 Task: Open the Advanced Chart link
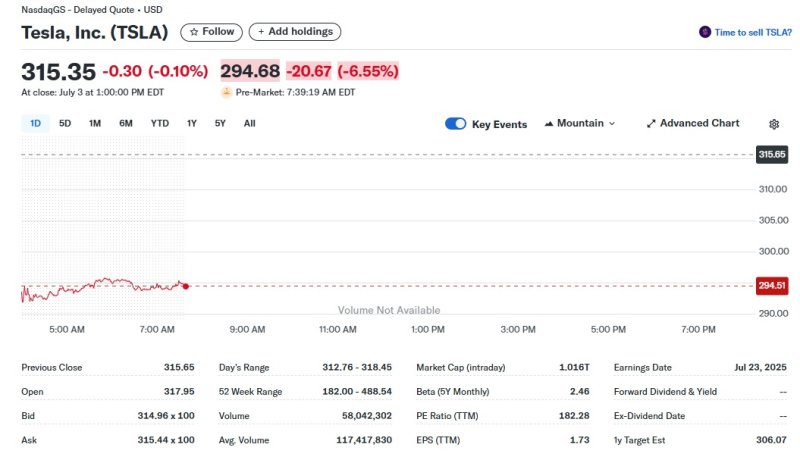[693, 123]
